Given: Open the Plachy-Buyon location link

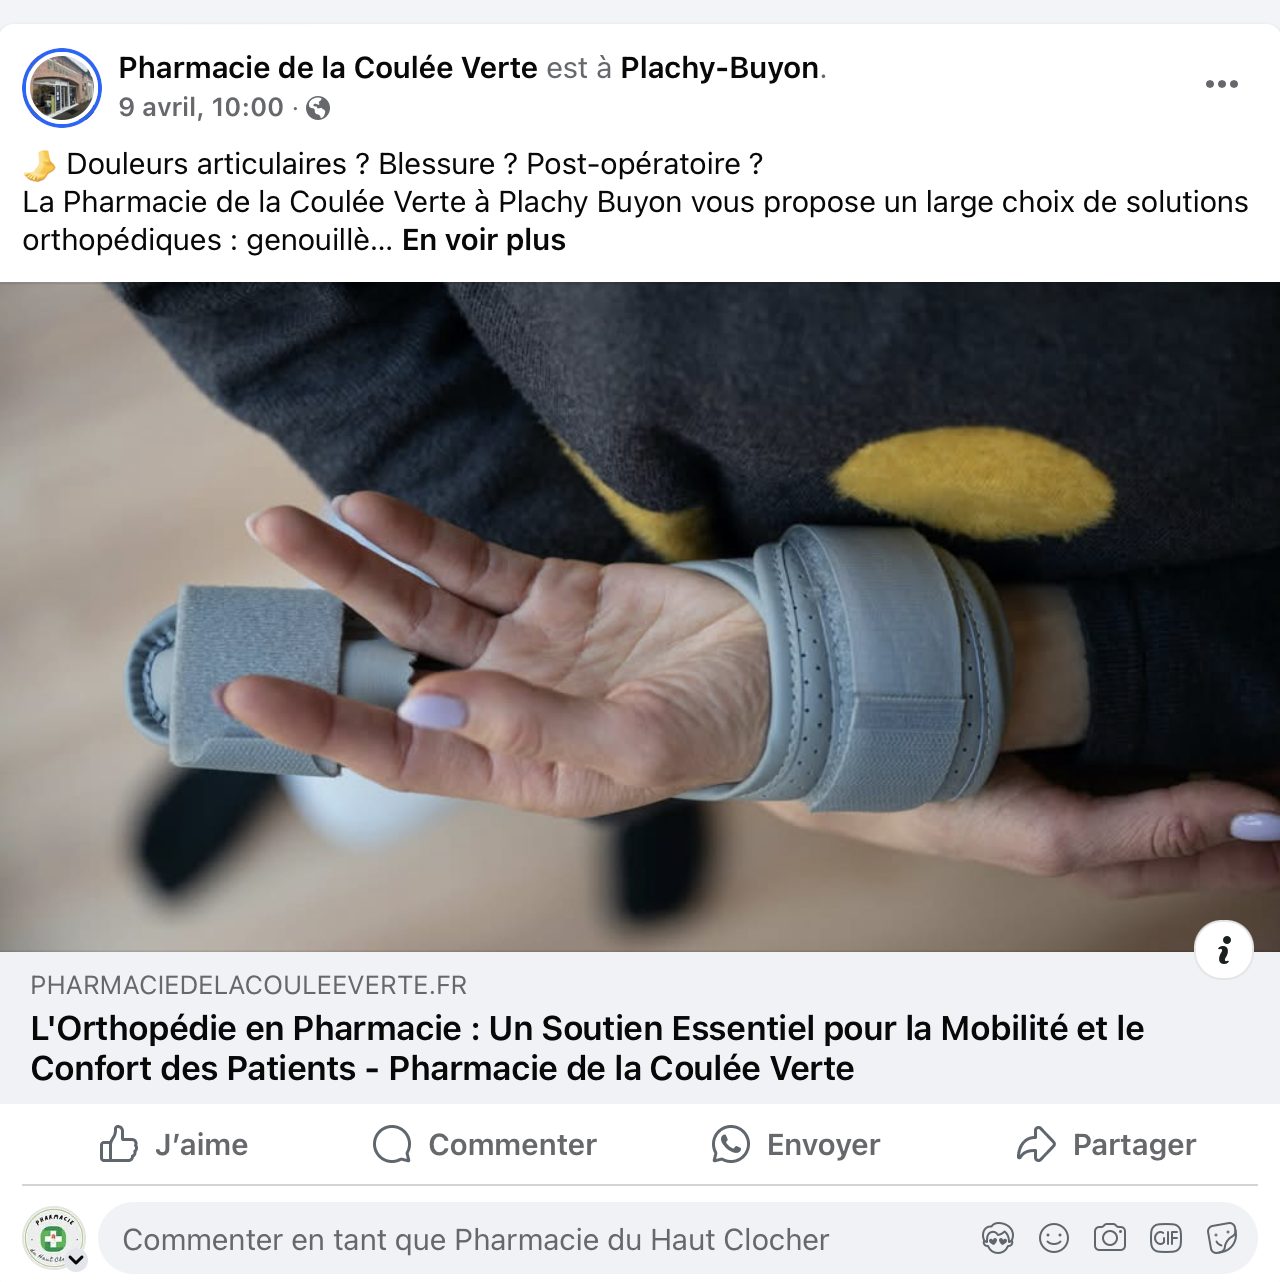Looking at the screenshot, I should [720, 68].
